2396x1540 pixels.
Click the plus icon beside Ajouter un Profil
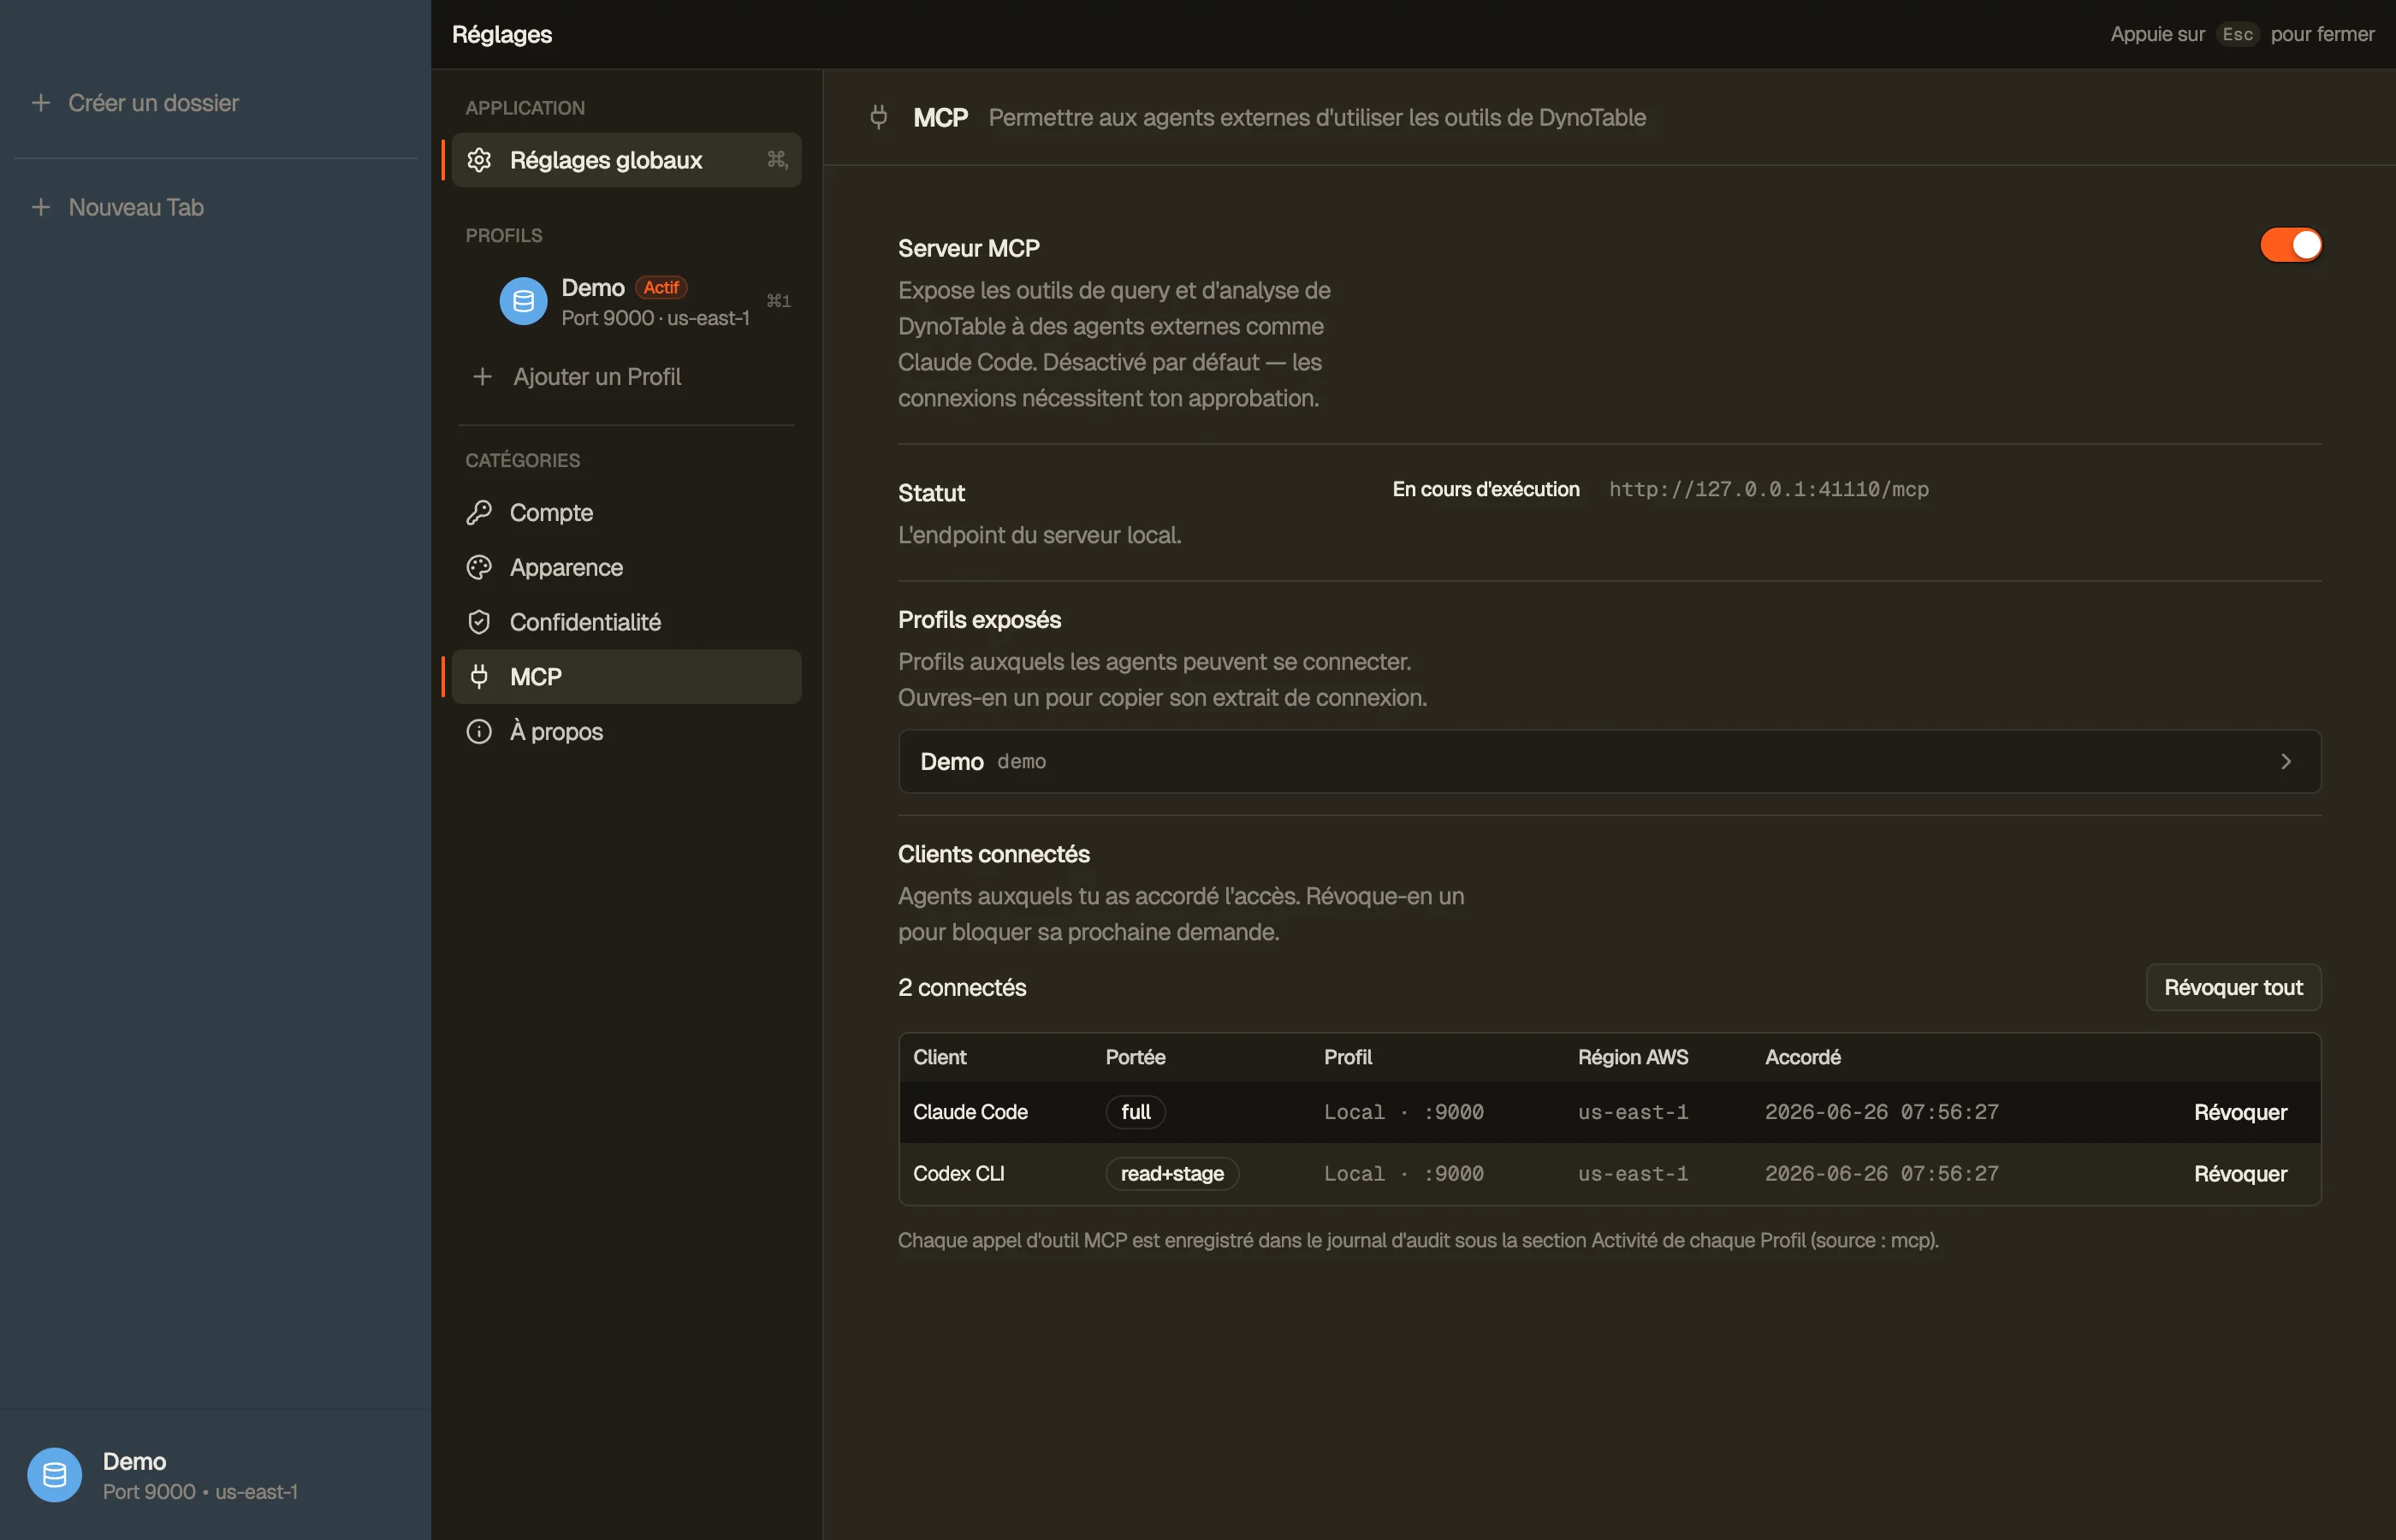(x=482, y=377)
